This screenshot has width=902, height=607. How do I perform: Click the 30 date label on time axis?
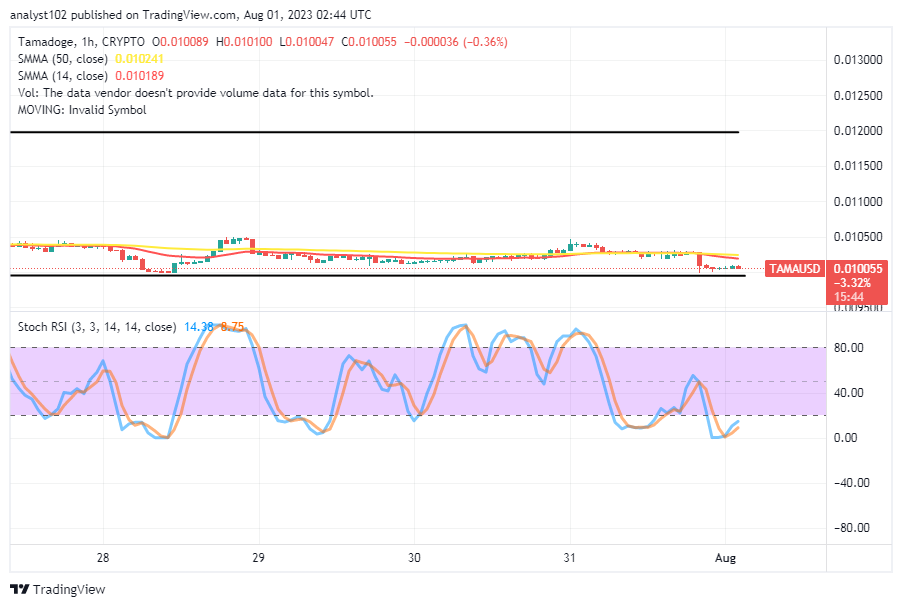pos(414,558)
